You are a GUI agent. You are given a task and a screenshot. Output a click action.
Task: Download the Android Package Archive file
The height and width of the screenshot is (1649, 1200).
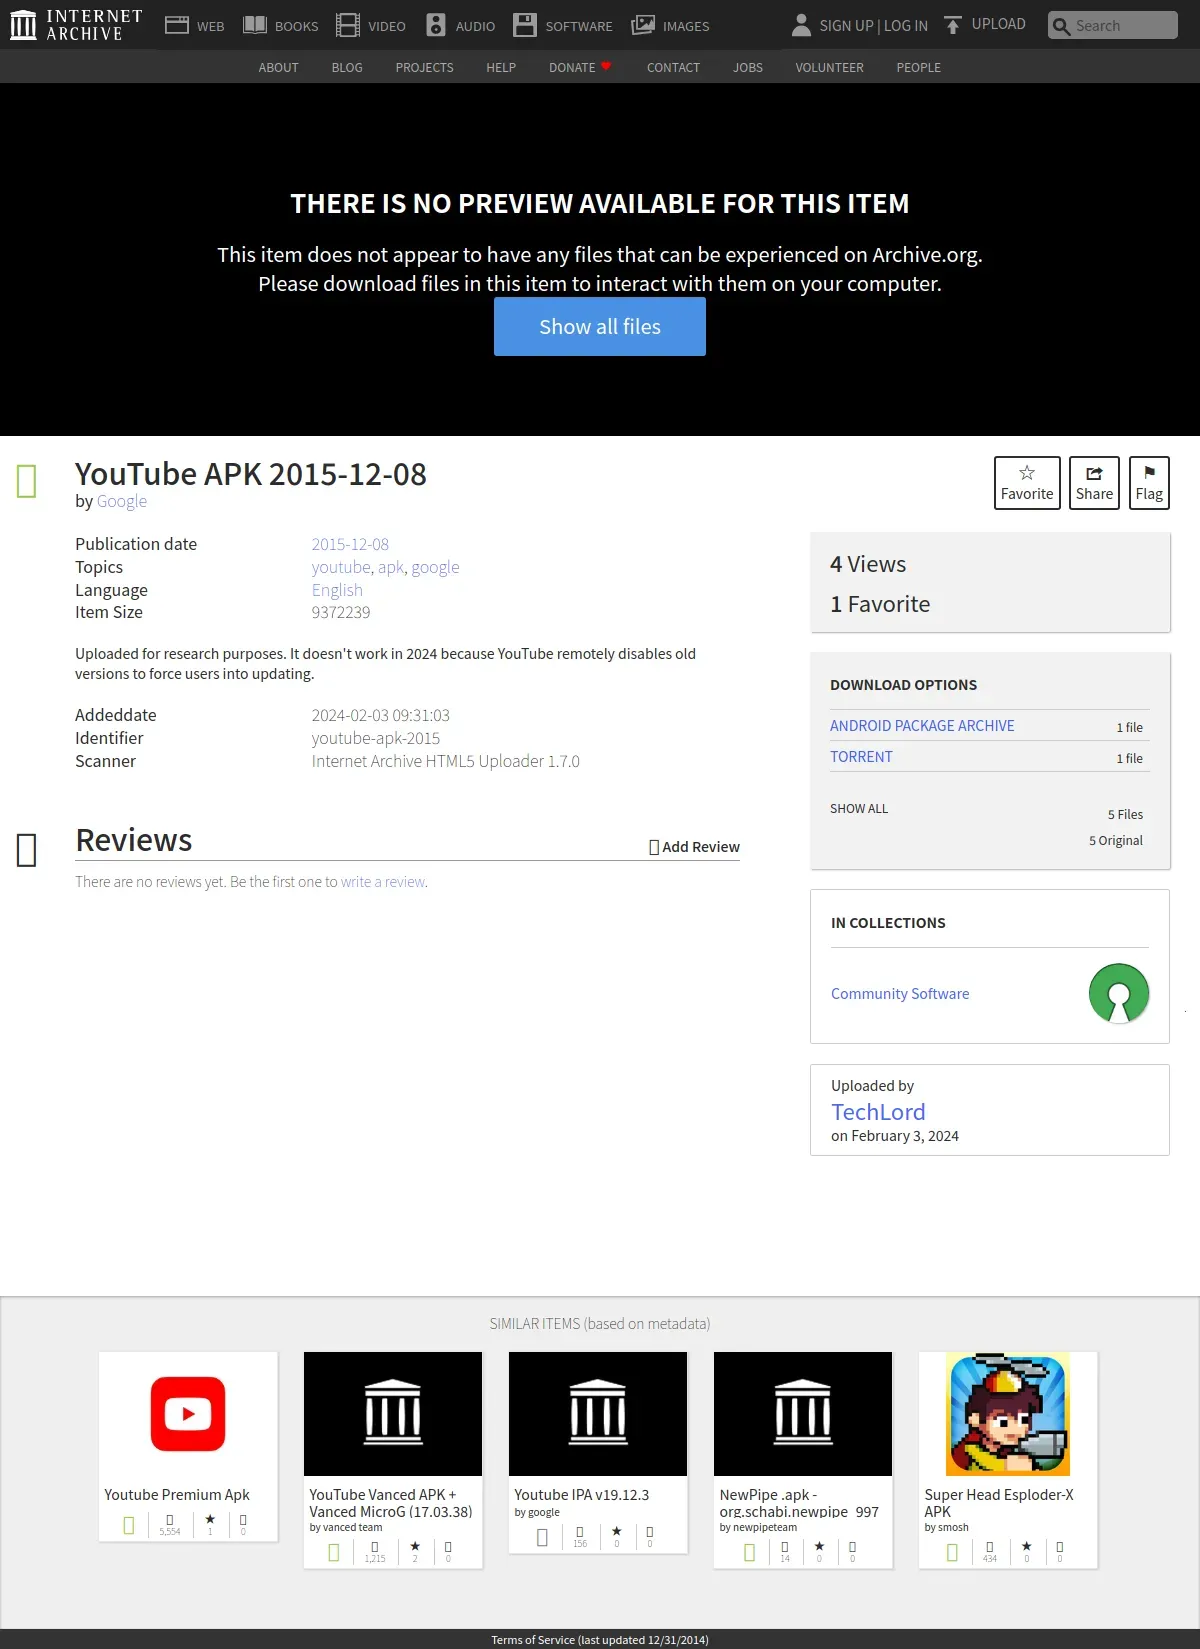pyautogui.click(x=922, y=726)
